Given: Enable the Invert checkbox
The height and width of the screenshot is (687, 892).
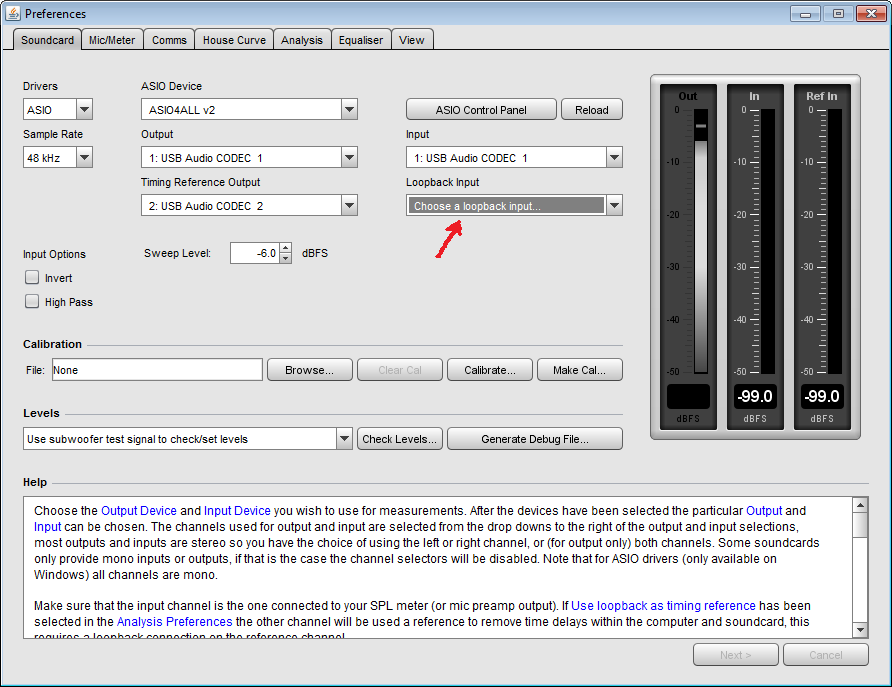Looking at the screenshot, I should click(32, 278).
